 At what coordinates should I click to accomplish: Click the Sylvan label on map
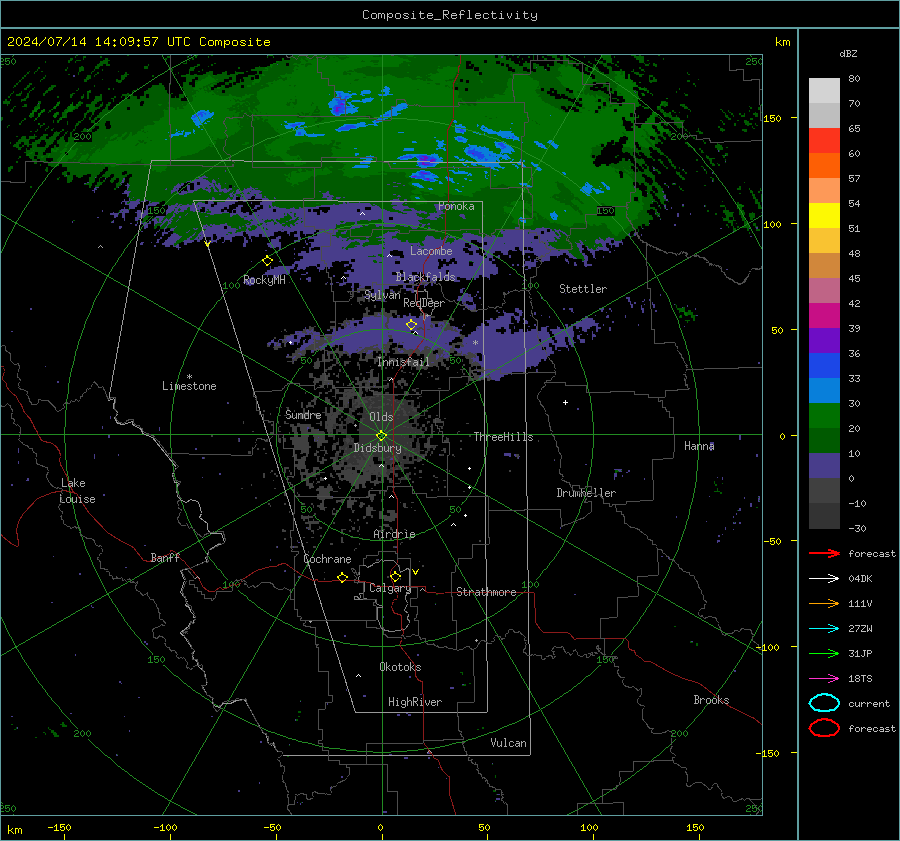382,295
